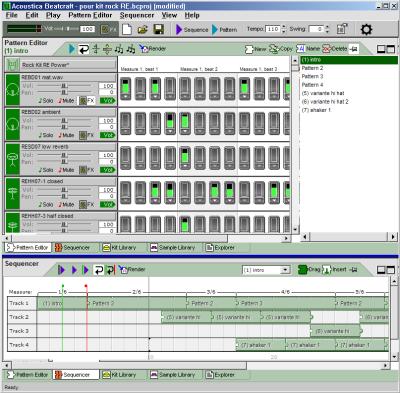The image size is (400, 393).
Task: Mute the REHH07-1 closed track
Action: (66, 205)
